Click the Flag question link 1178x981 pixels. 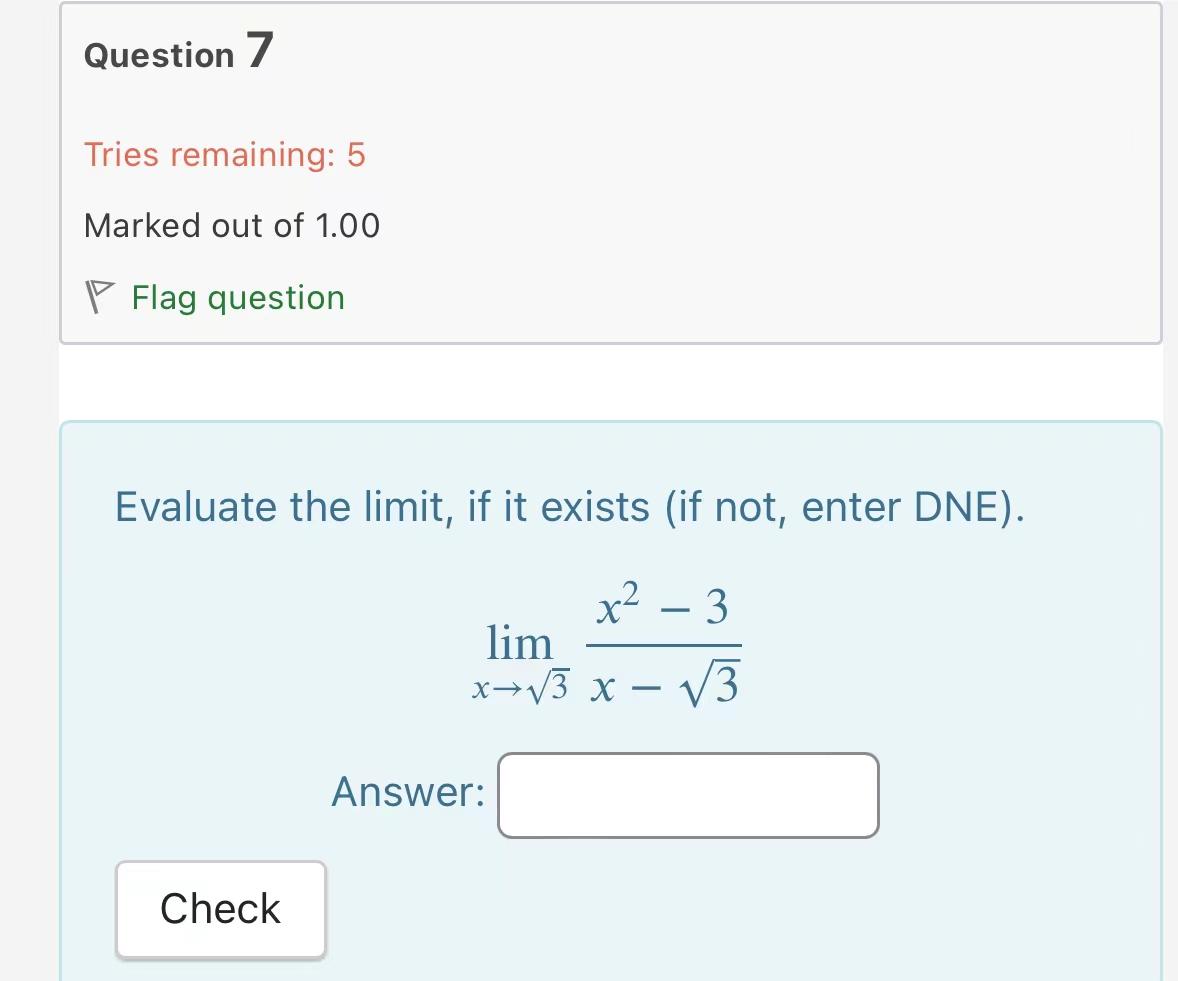(x=236, y=297)
